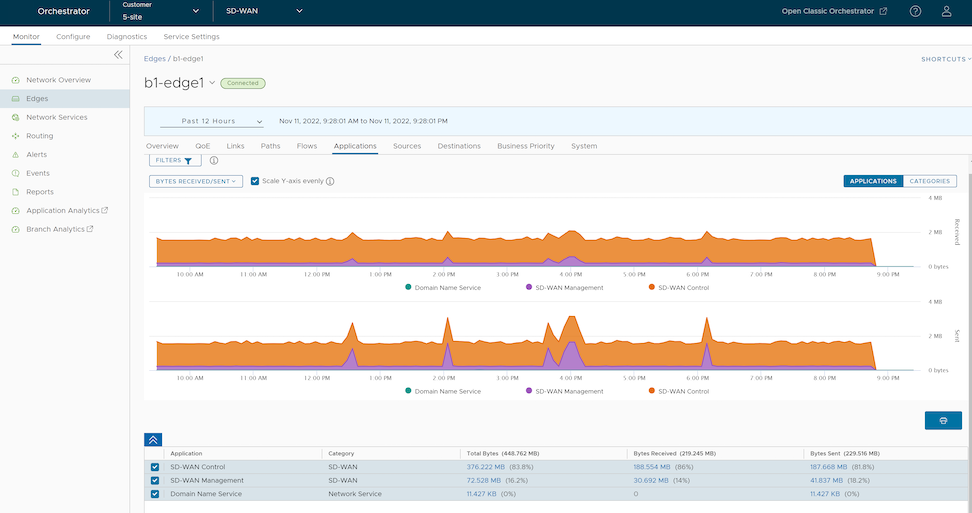The image size is (972, 513).
Task: Open the Diagnostics top menu tab
Action: pos(127,36)
